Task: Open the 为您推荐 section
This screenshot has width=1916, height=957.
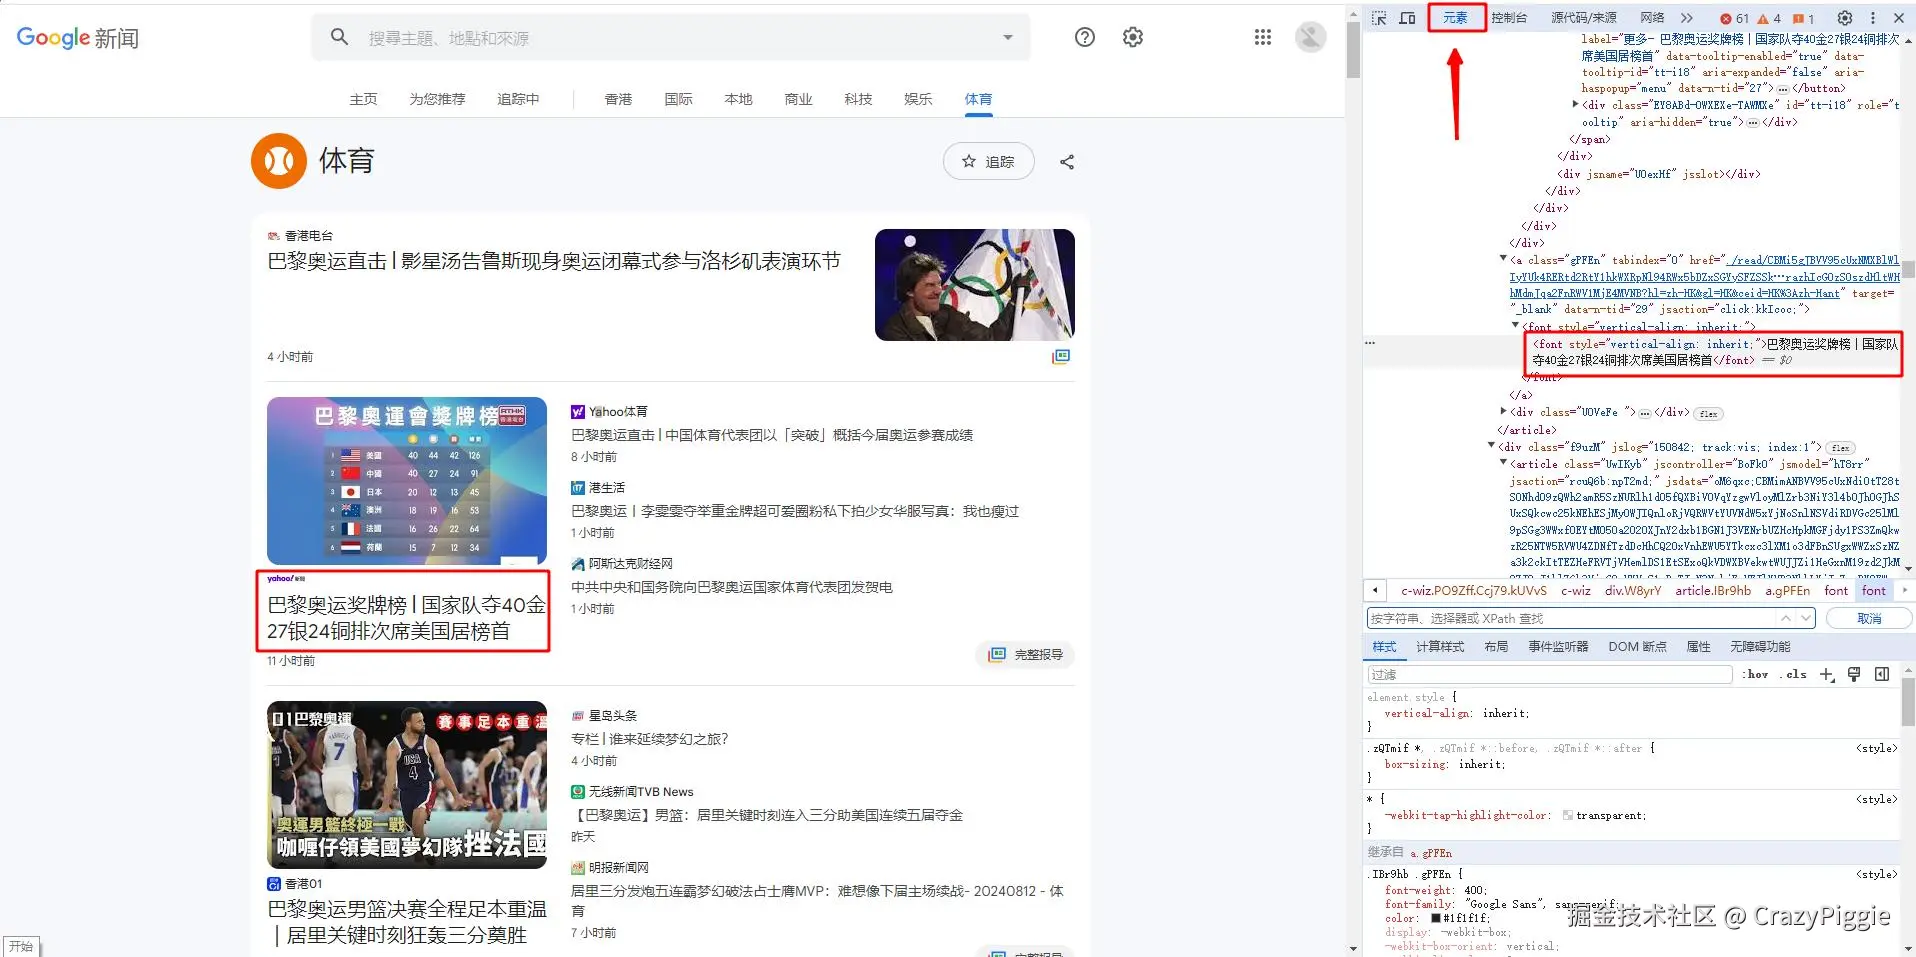Action: click(437, 99)
